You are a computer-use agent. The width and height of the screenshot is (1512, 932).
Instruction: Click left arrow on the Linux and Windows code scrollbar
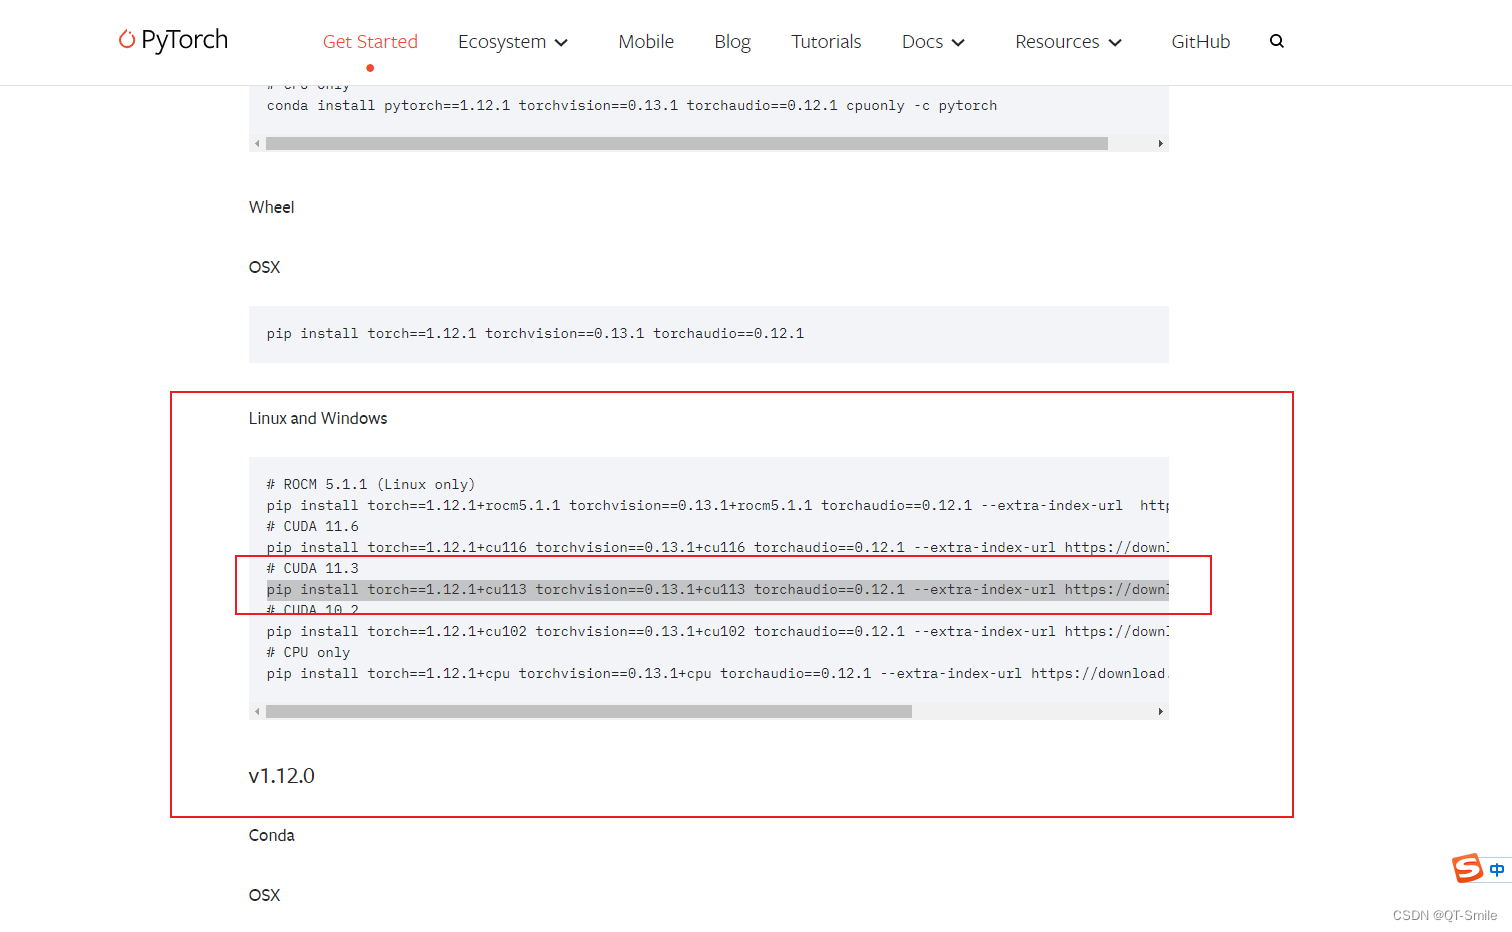(257, 711)
